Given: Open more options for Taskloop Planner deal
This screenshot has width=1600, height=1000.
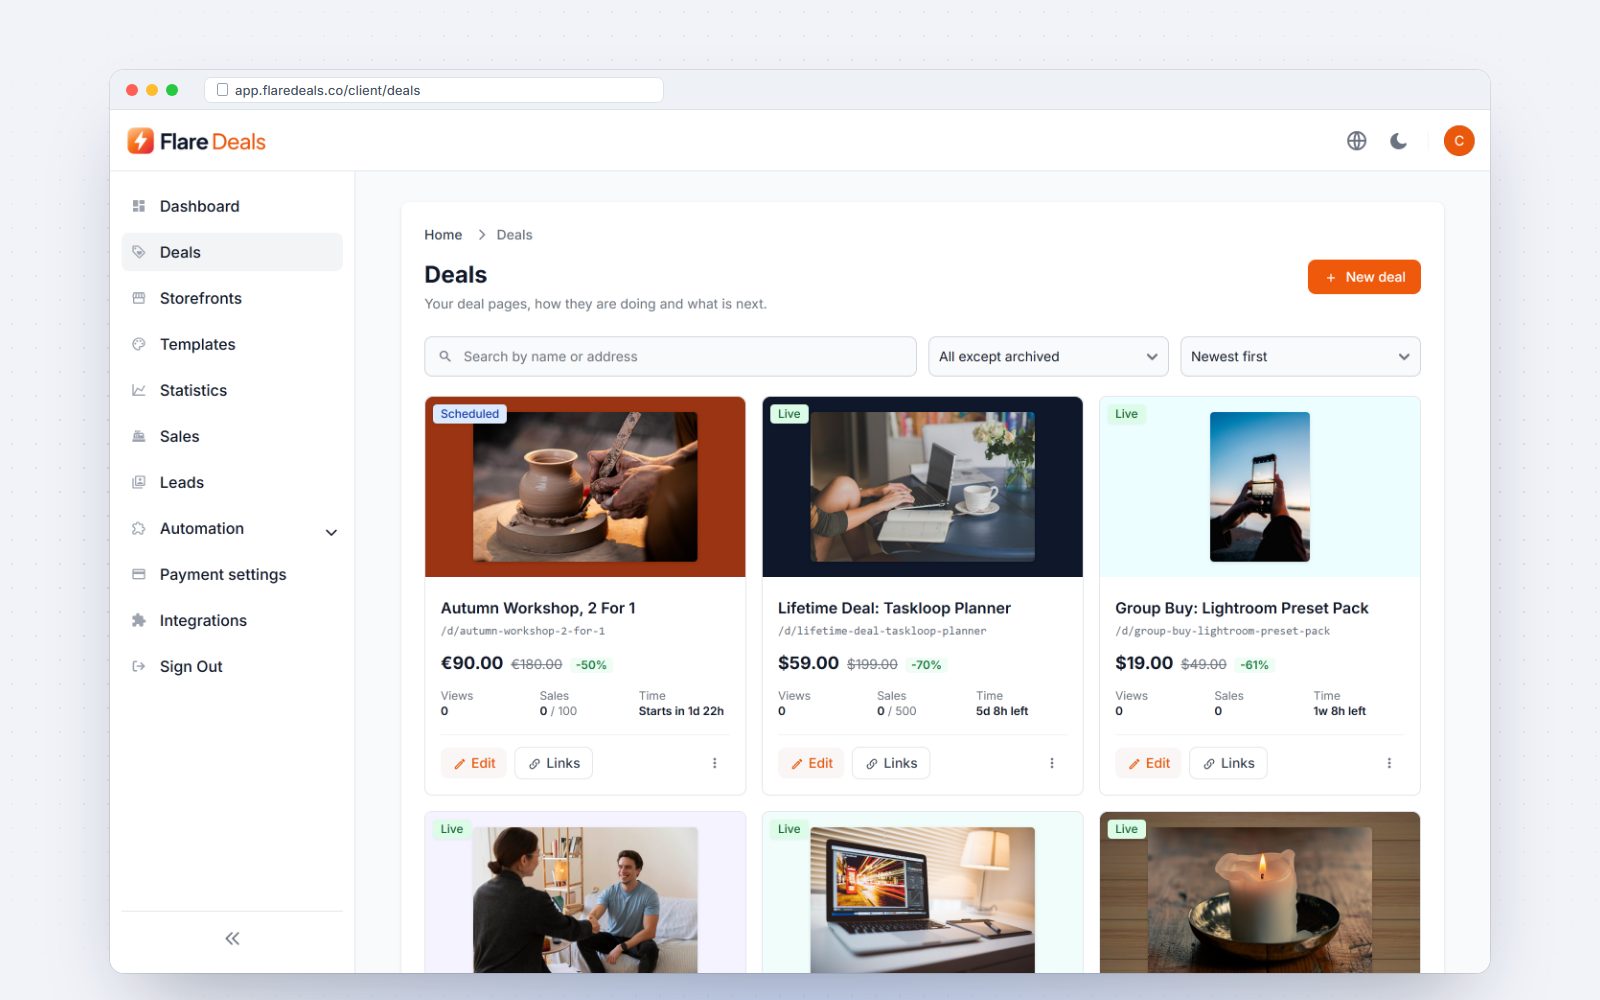Looking at the screenshot, I should [1051, 763].
